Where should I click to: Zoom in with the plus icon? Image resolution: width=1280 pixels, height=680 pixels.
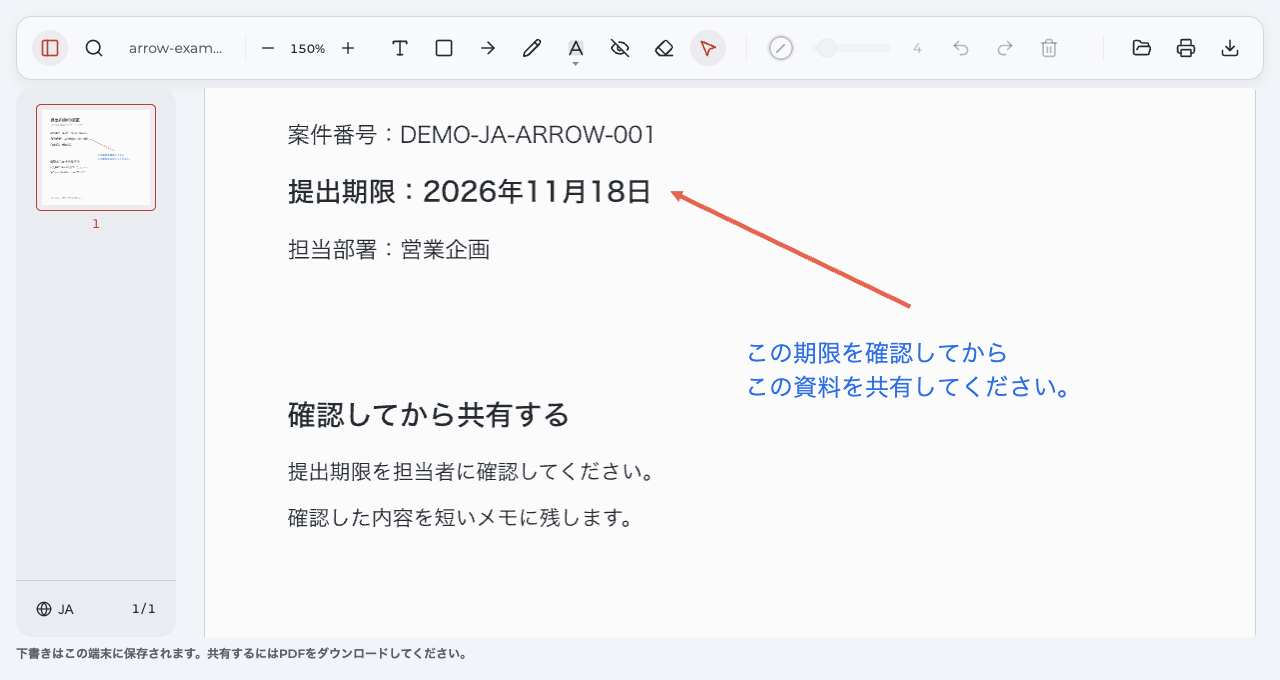point(348,48)
